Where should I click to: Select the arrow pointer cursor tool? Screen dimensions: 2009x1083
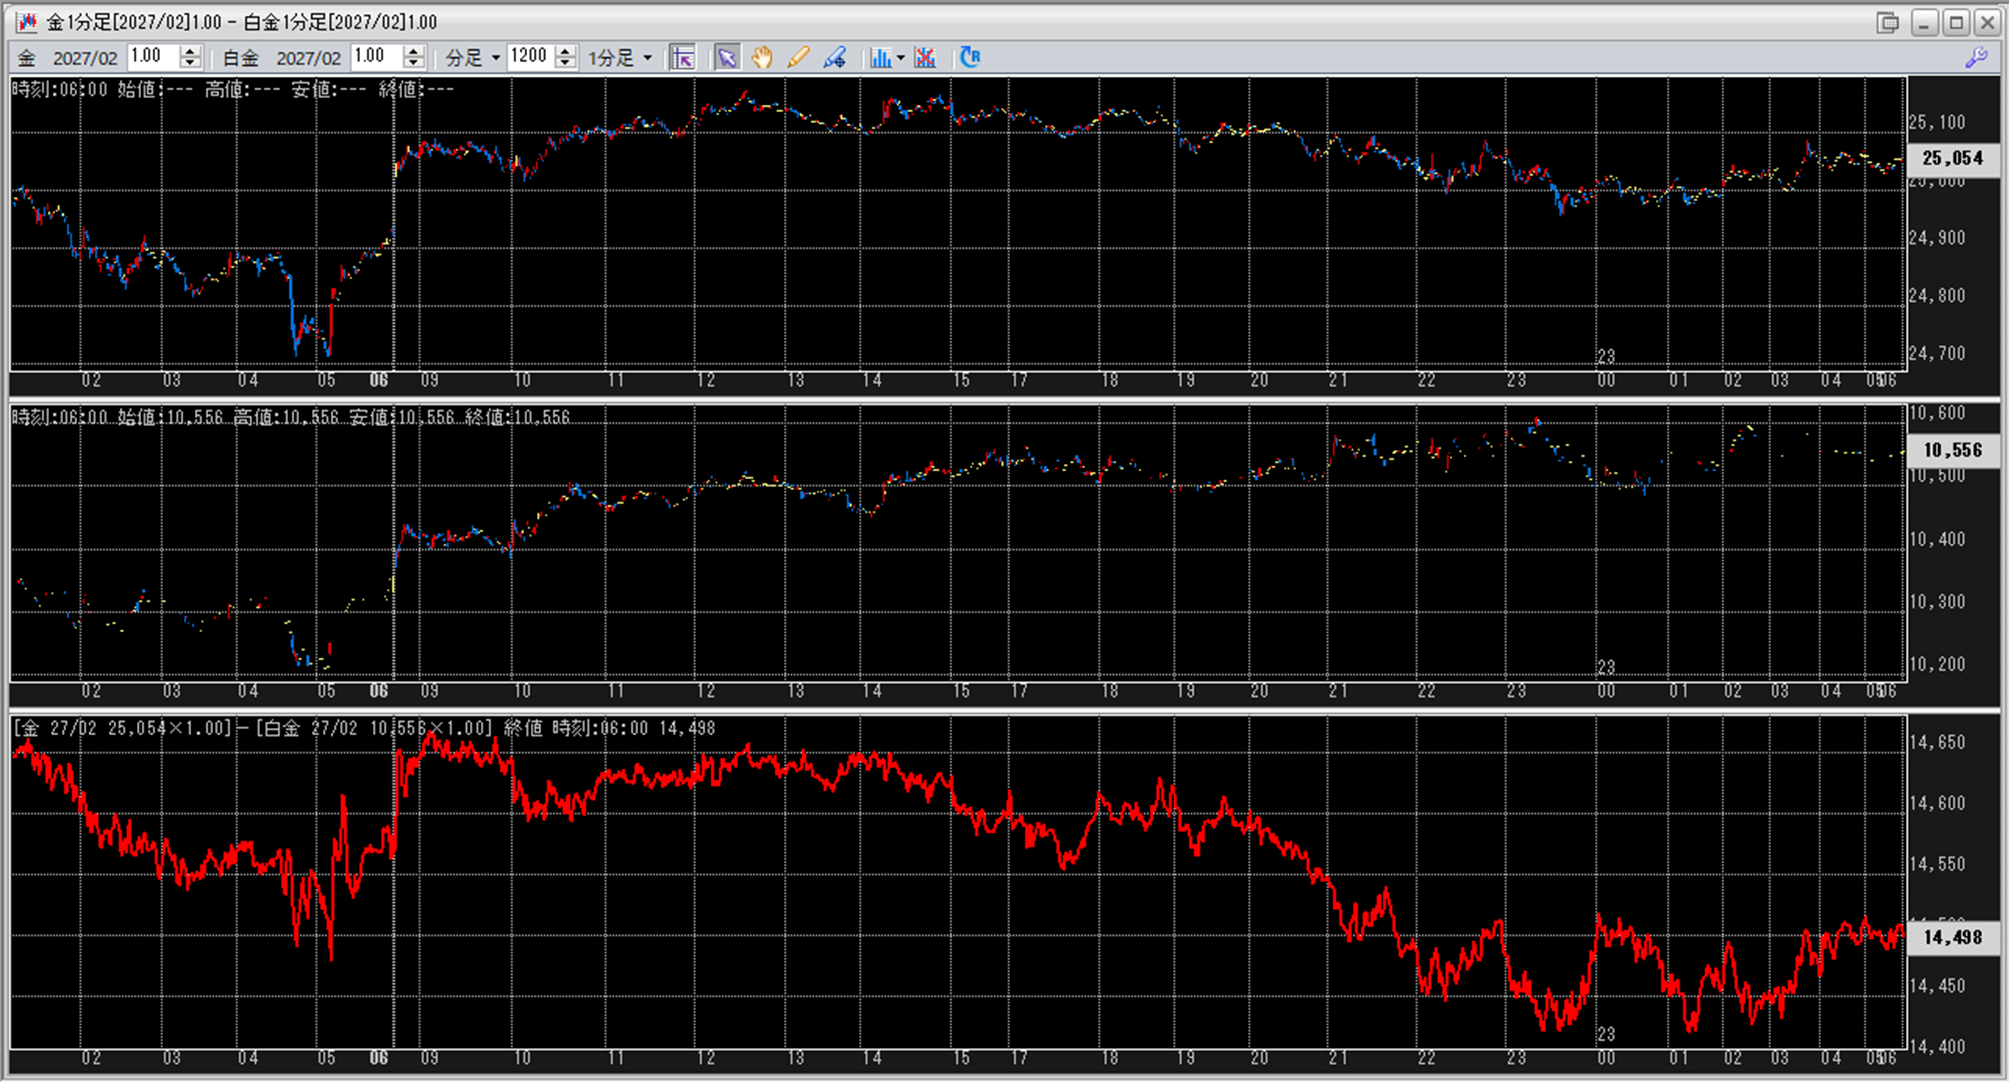pos(727,58)
